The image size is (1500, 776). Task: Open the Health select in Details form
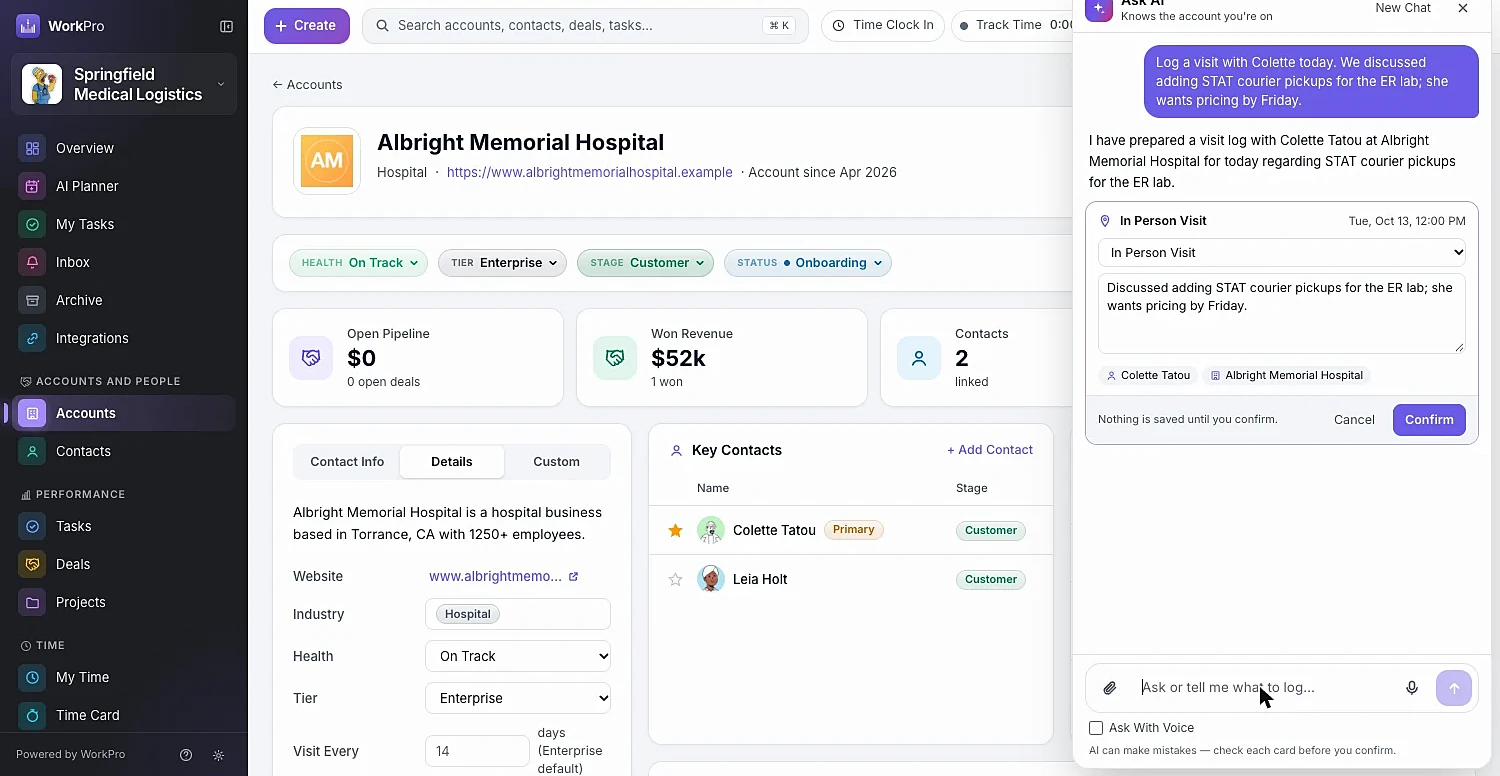(x=518, y=656)
